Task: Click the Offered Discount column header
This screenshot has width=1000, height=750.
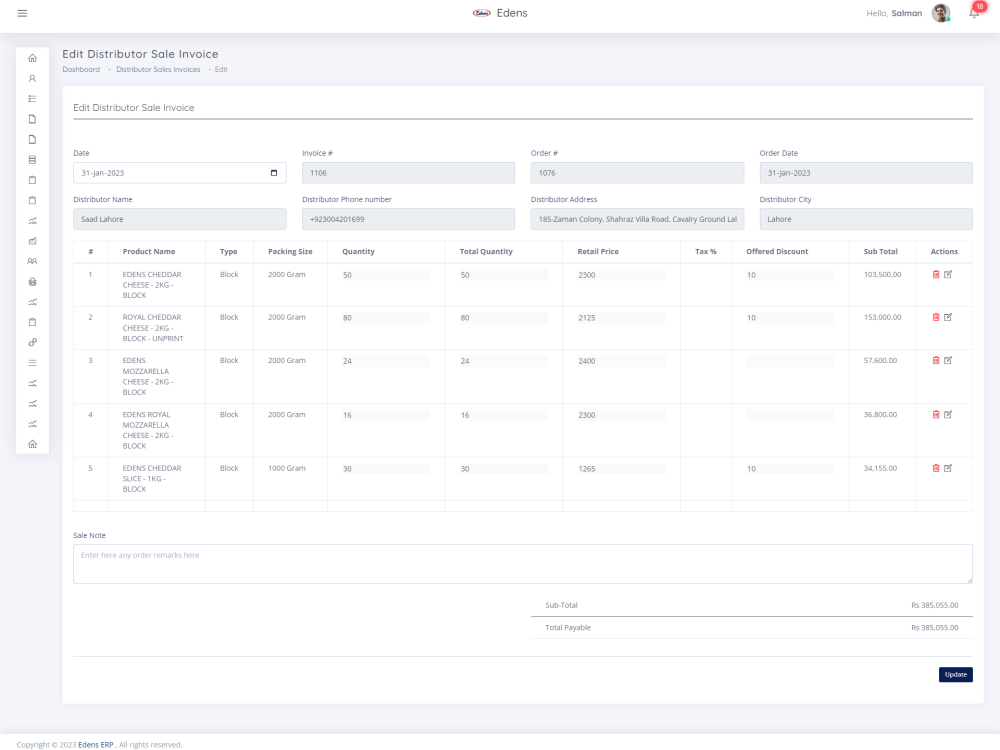Action: tap(777, 251)
